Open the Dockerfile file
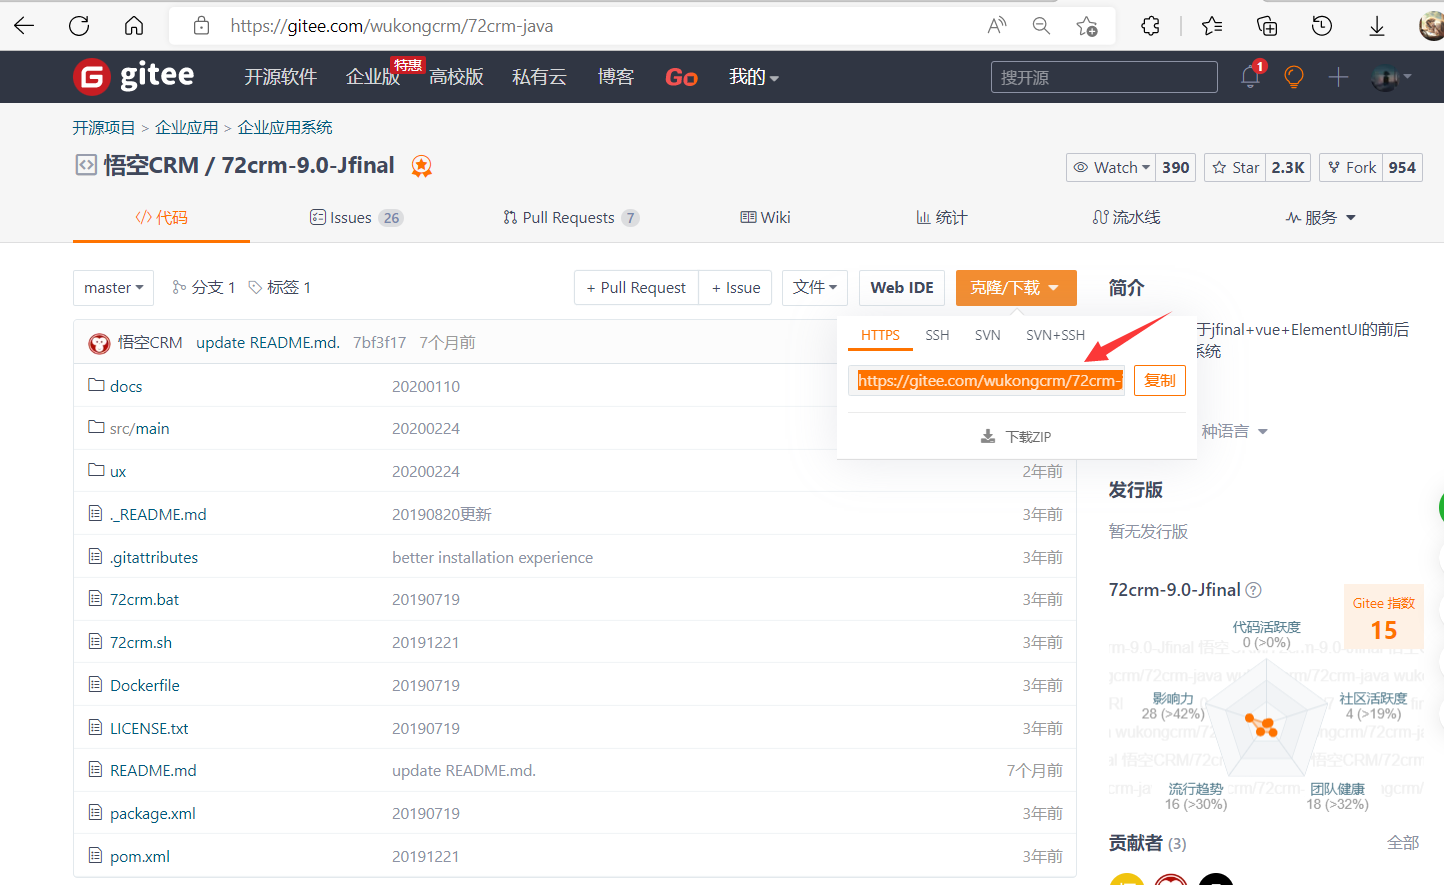This screenshot has height=885, width=1444. (145, 685)
